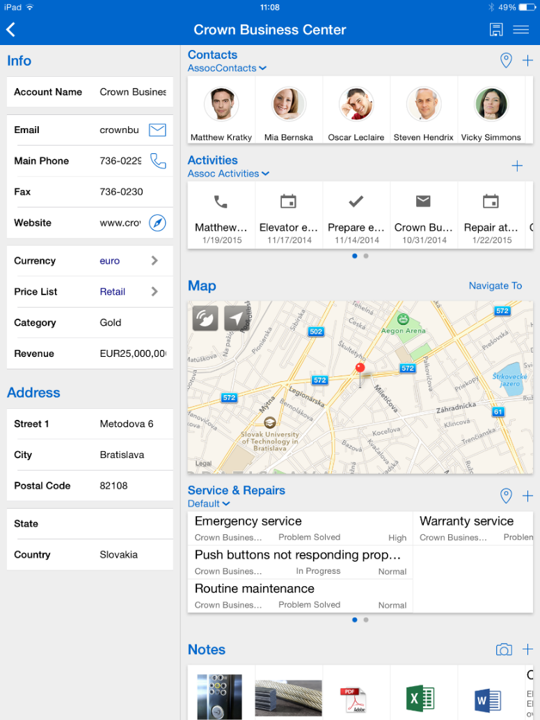540x720 pixels.
Task: Edit the Category field Gold
Action: pyautogui.click(x=90, y=323)
